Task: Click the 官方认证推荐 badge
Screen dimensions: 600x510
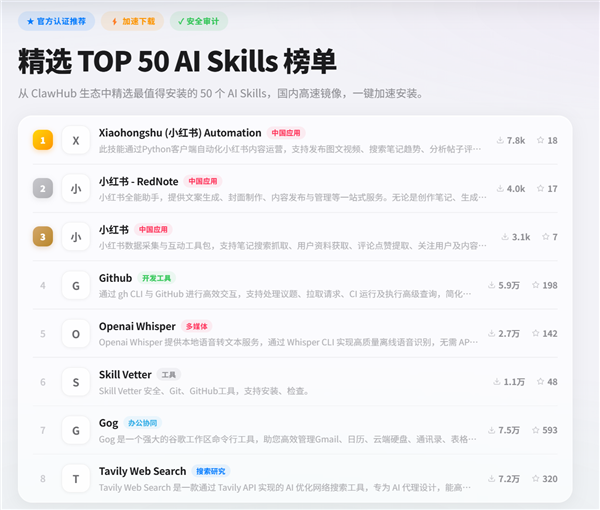Action: click(x=56, y=21)
